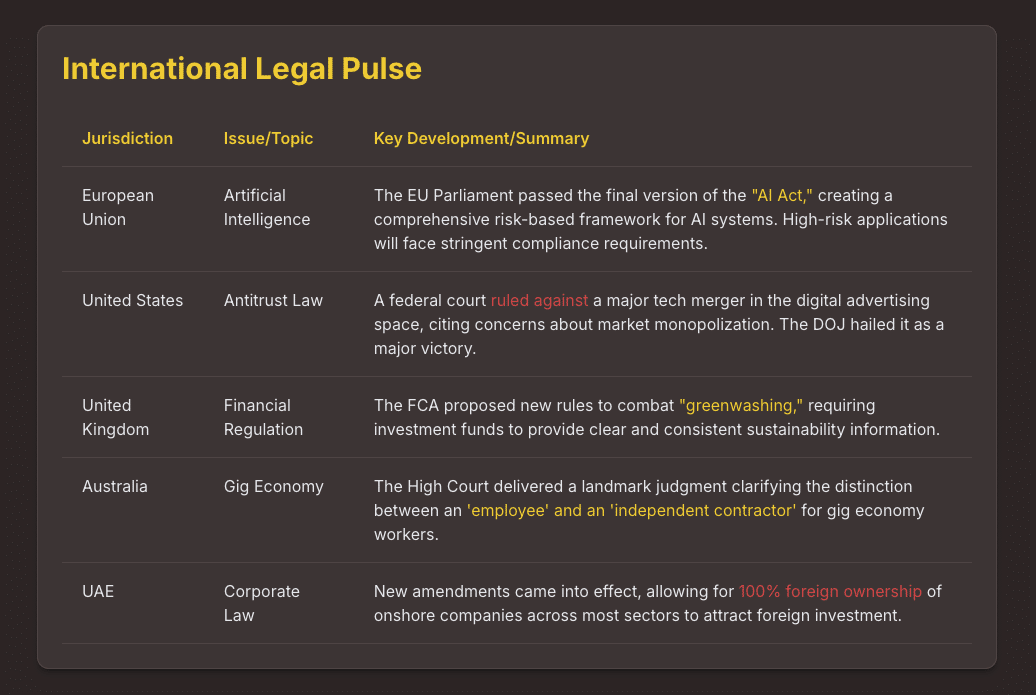Click the Key Development/Summary column header
The width and height of the screenshot is (1036, 695).
click(481, 138)
